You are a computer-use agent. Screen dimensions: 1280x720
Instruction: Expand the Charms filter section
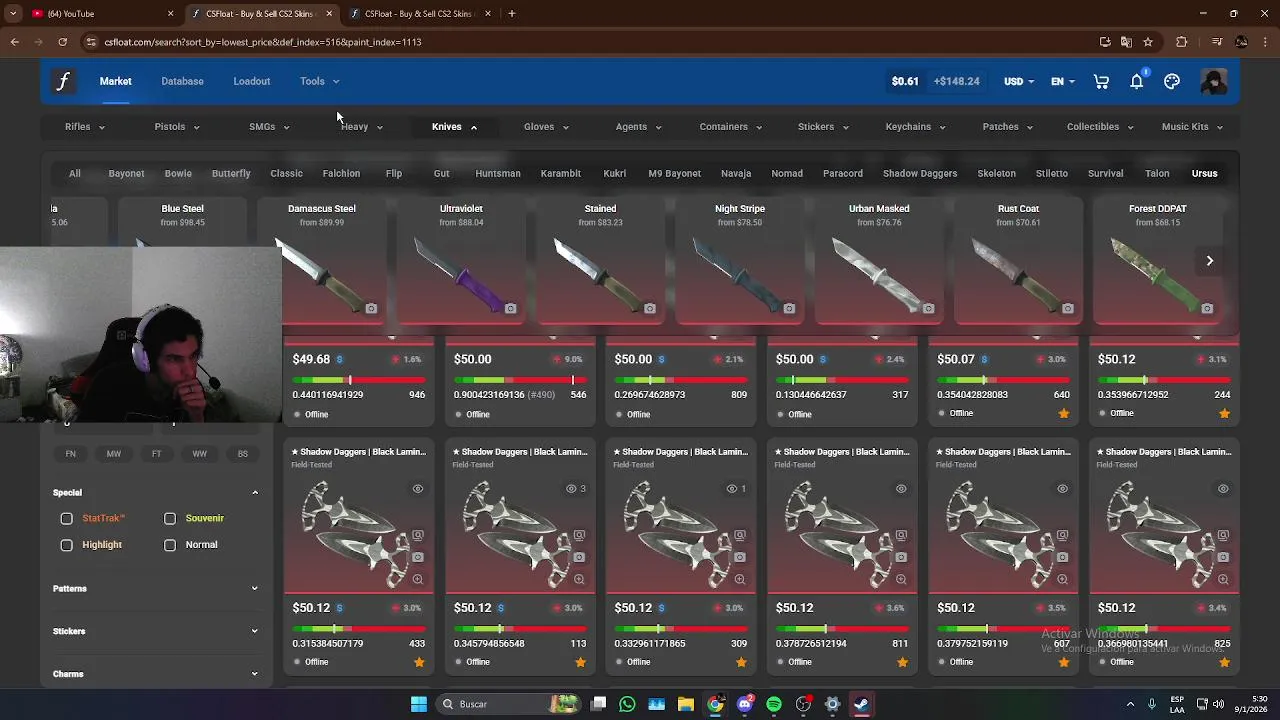155,674
